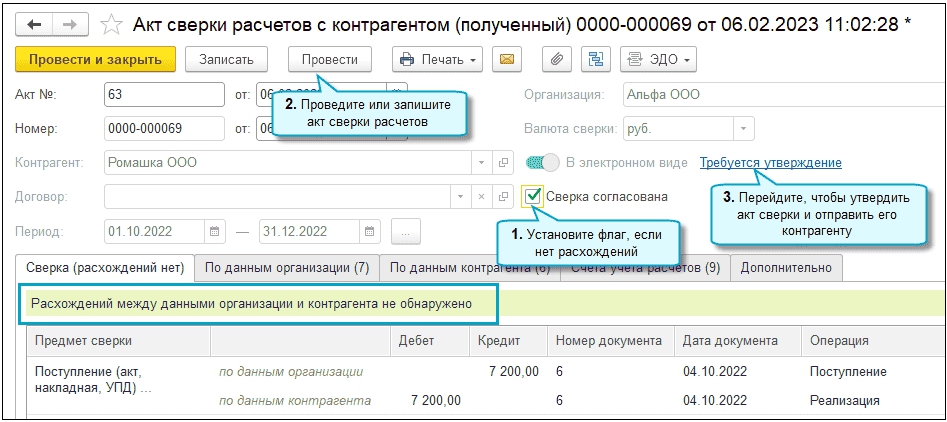Click the 'Провести и закрыть' button
The image size is (947, 422).
95,60
